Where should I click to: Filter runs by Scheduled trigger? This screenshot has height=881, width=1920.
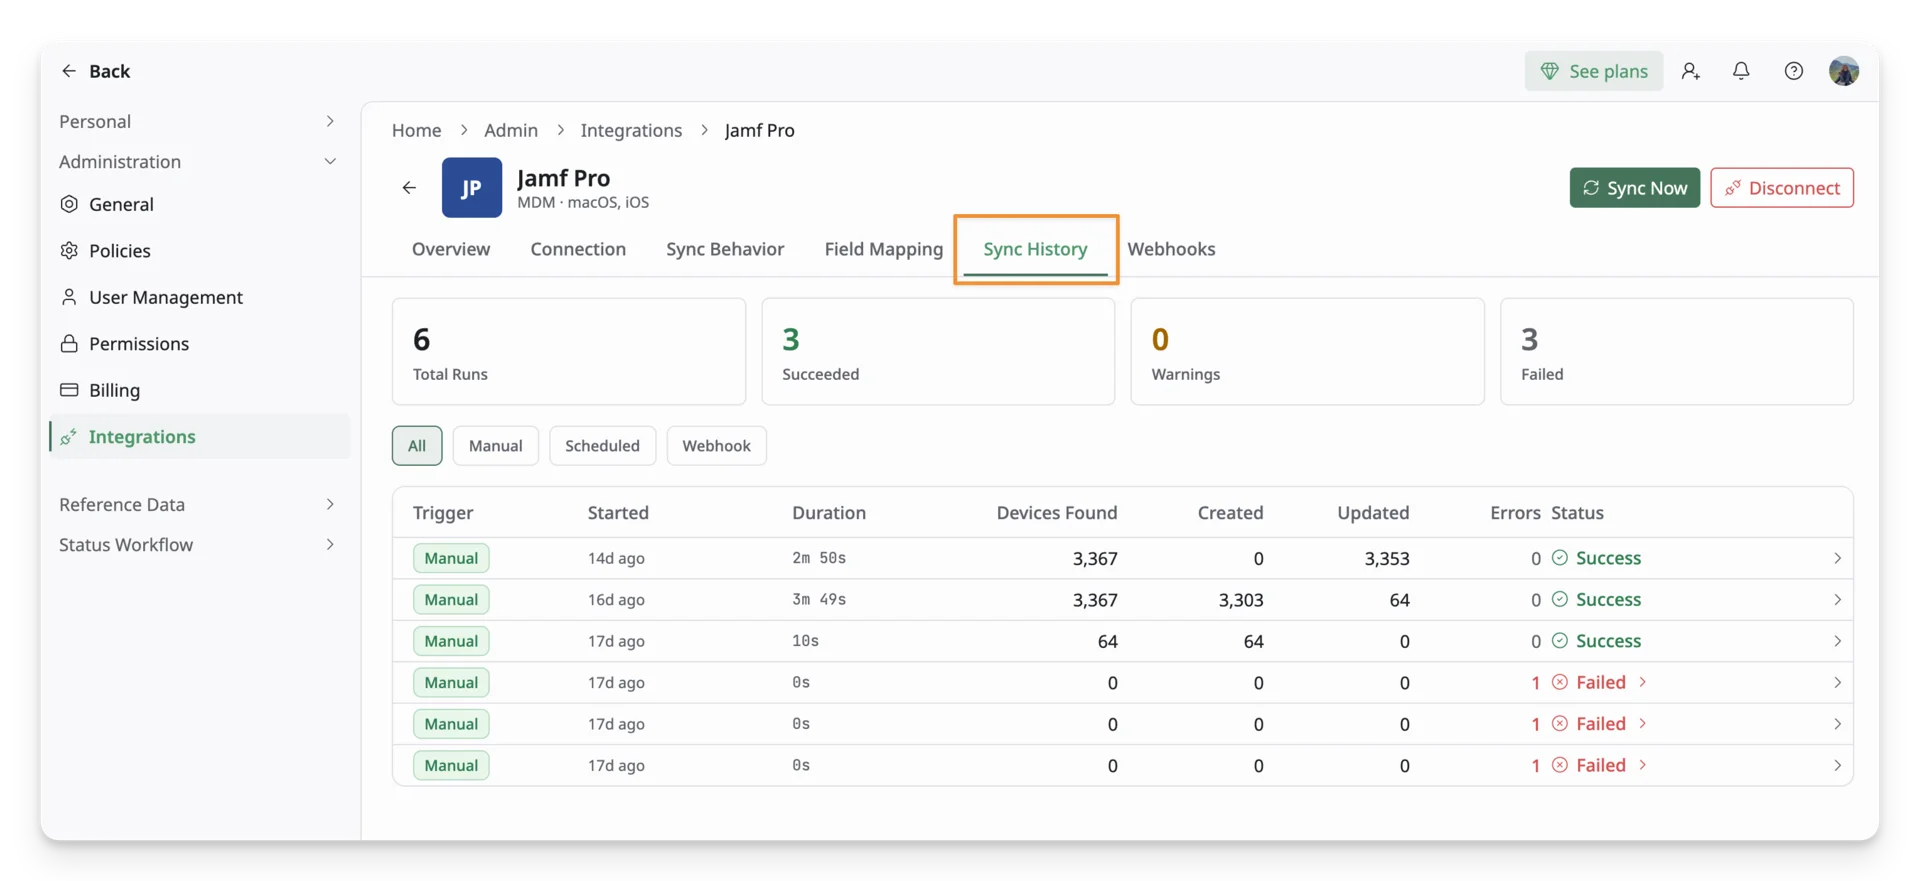click(602, 446)
